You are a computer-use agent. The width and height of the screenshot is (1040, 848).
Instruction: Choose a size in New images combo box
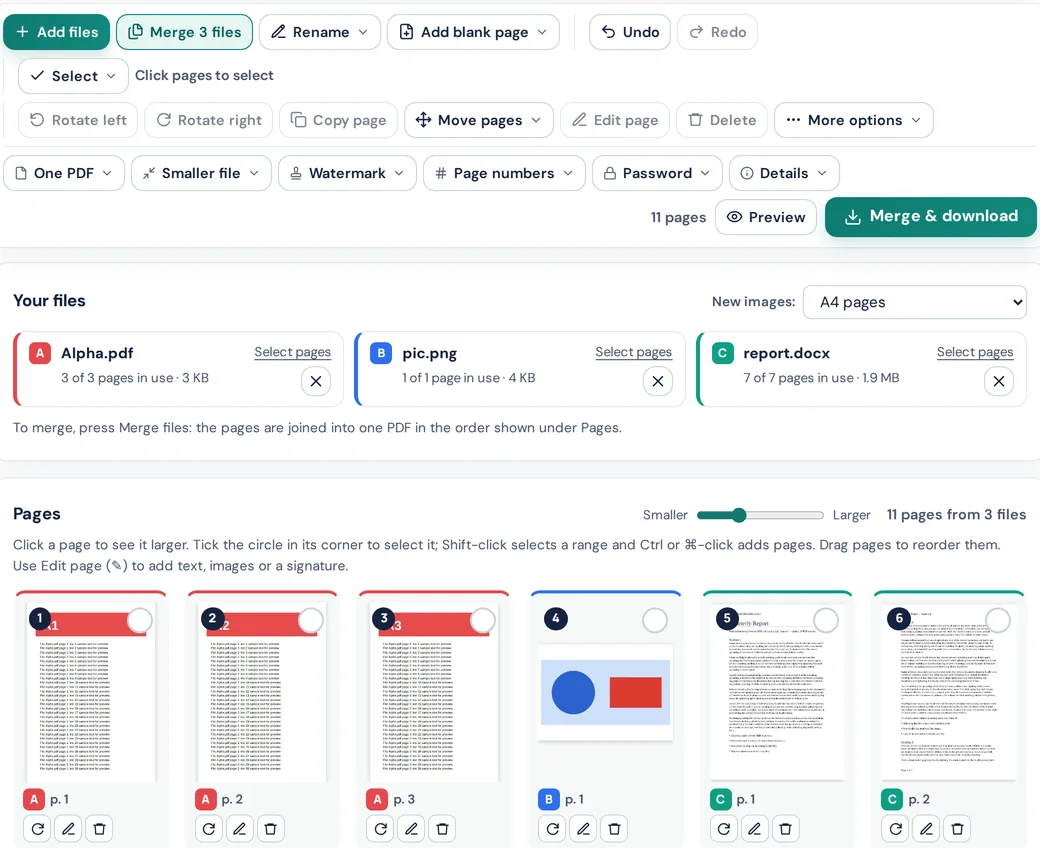[x=915, y=302]
